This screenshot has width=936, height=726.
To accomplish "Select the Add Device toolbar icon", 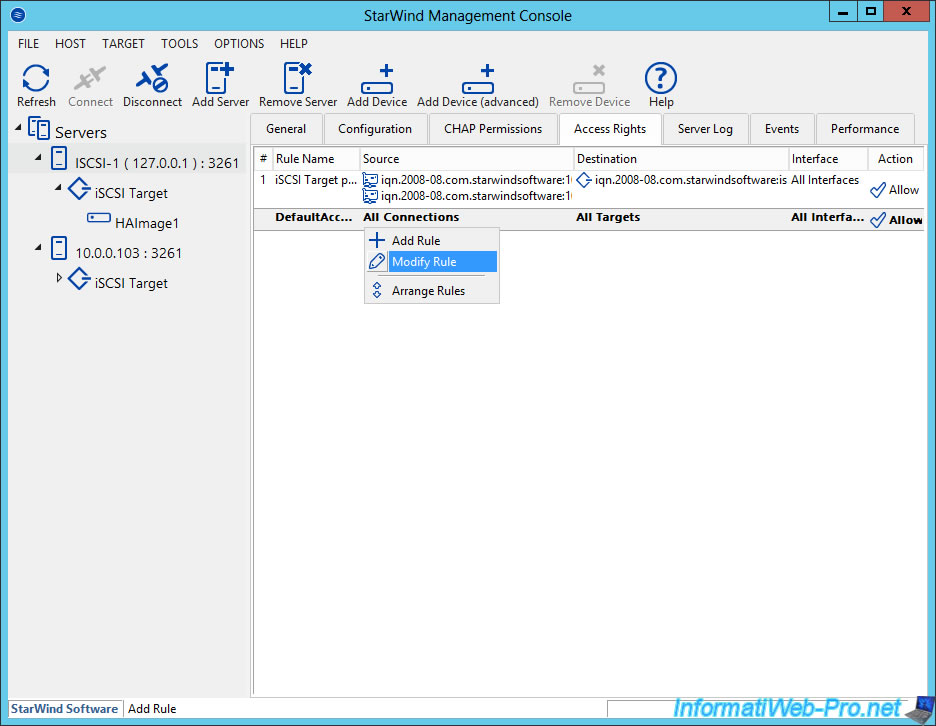I will click(x=377, y=84).
